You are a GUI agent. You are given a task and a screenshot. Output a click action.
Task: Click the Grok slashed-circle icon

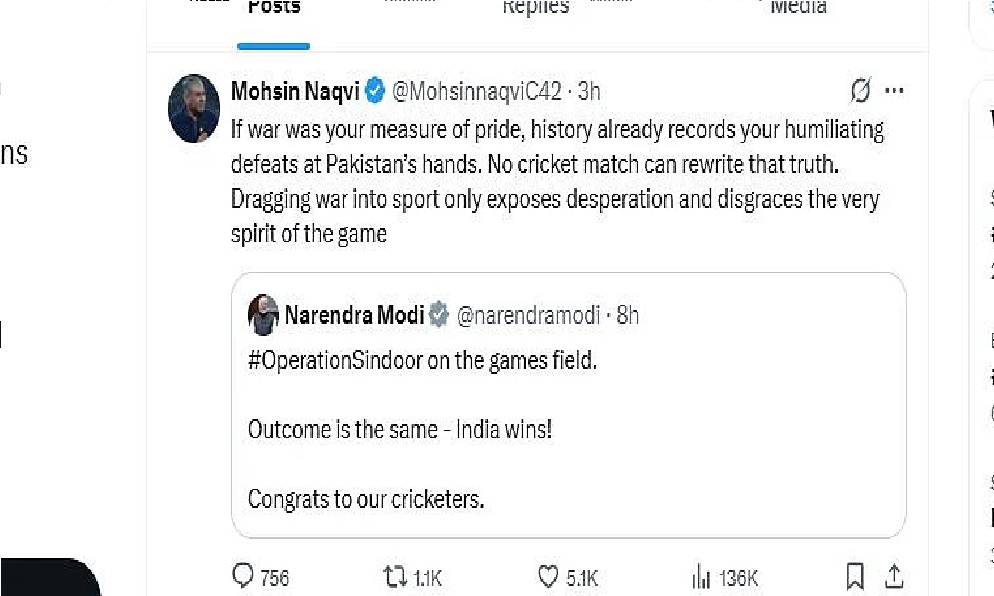point(859,91)
